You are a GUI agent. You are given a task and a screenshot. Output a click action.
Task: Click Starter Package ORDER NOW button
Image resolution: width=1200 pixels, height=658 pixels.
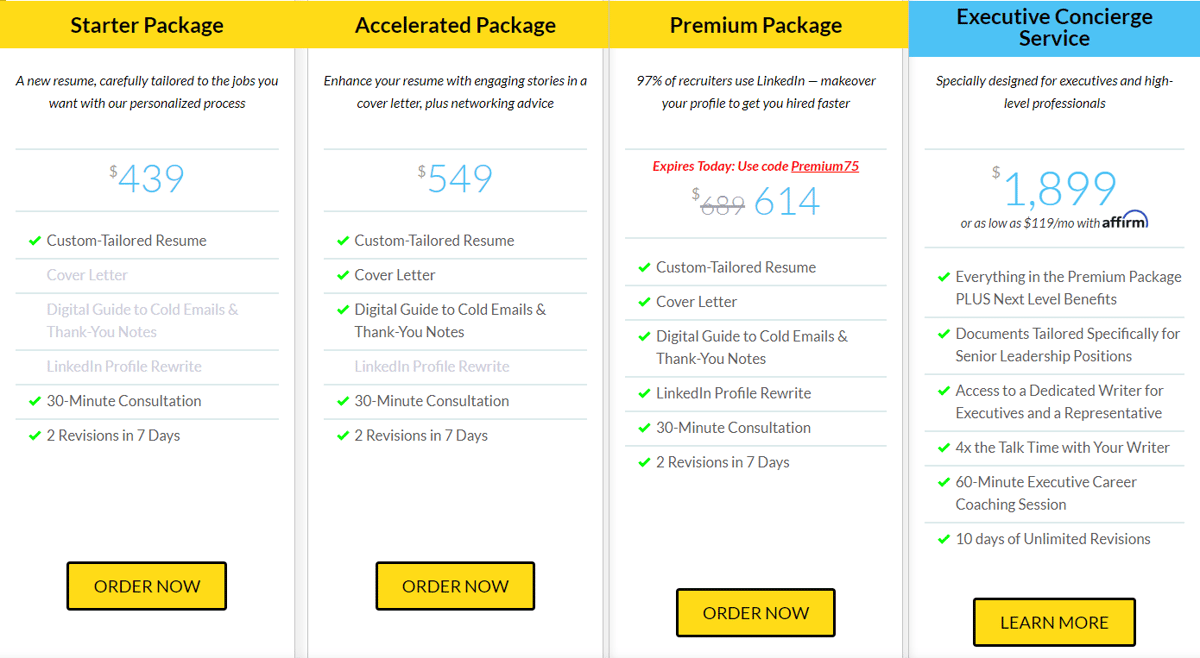click(147, 586)
